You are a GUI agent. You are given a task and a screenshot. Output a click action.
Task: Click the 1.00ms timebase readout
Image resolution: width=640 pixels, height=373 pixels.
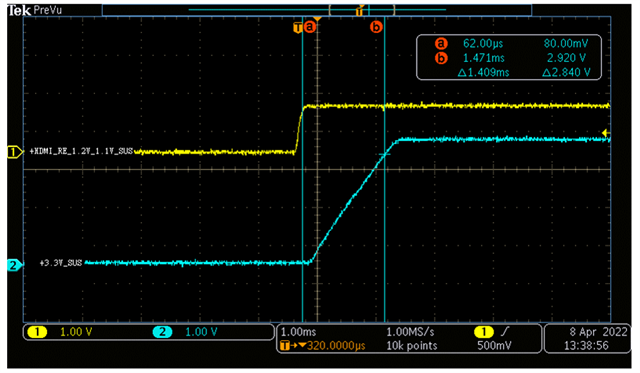pyautogui.click(x=298, y=332)
